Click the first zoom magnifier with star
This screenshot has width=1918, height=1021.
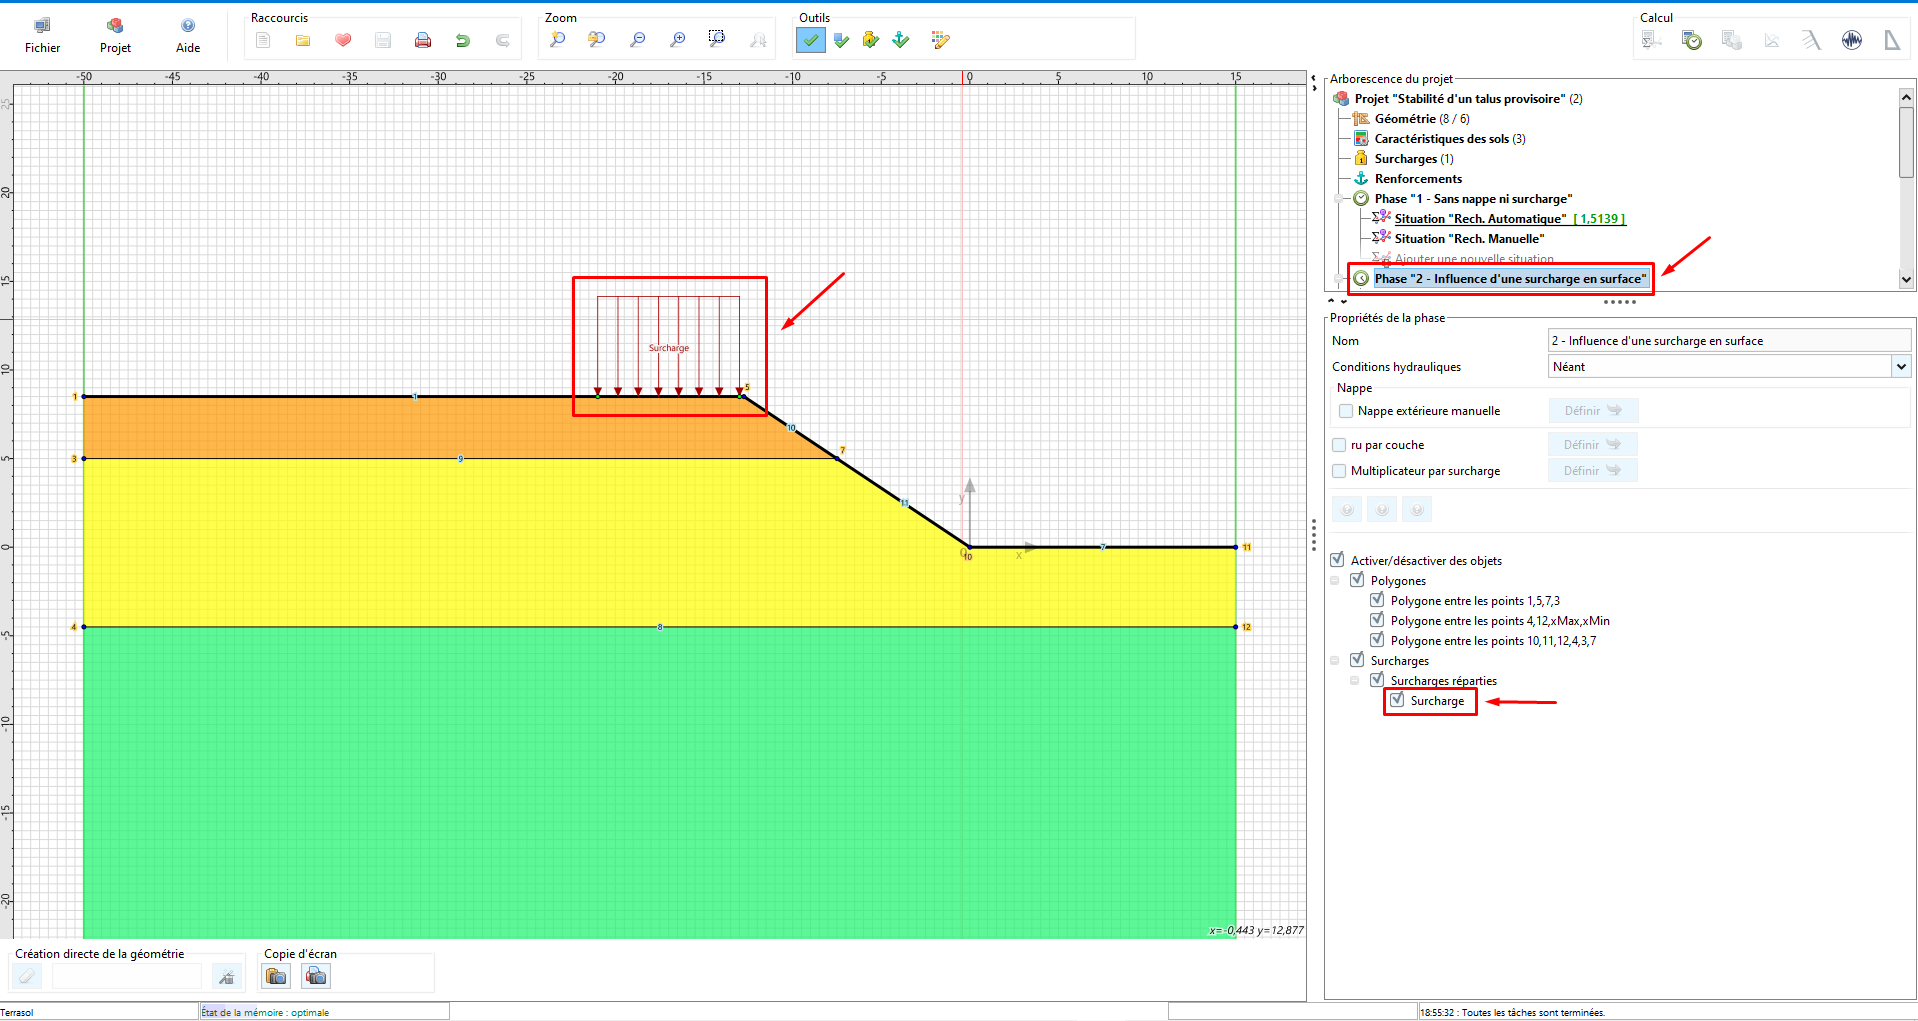click(x=558, y=40)
